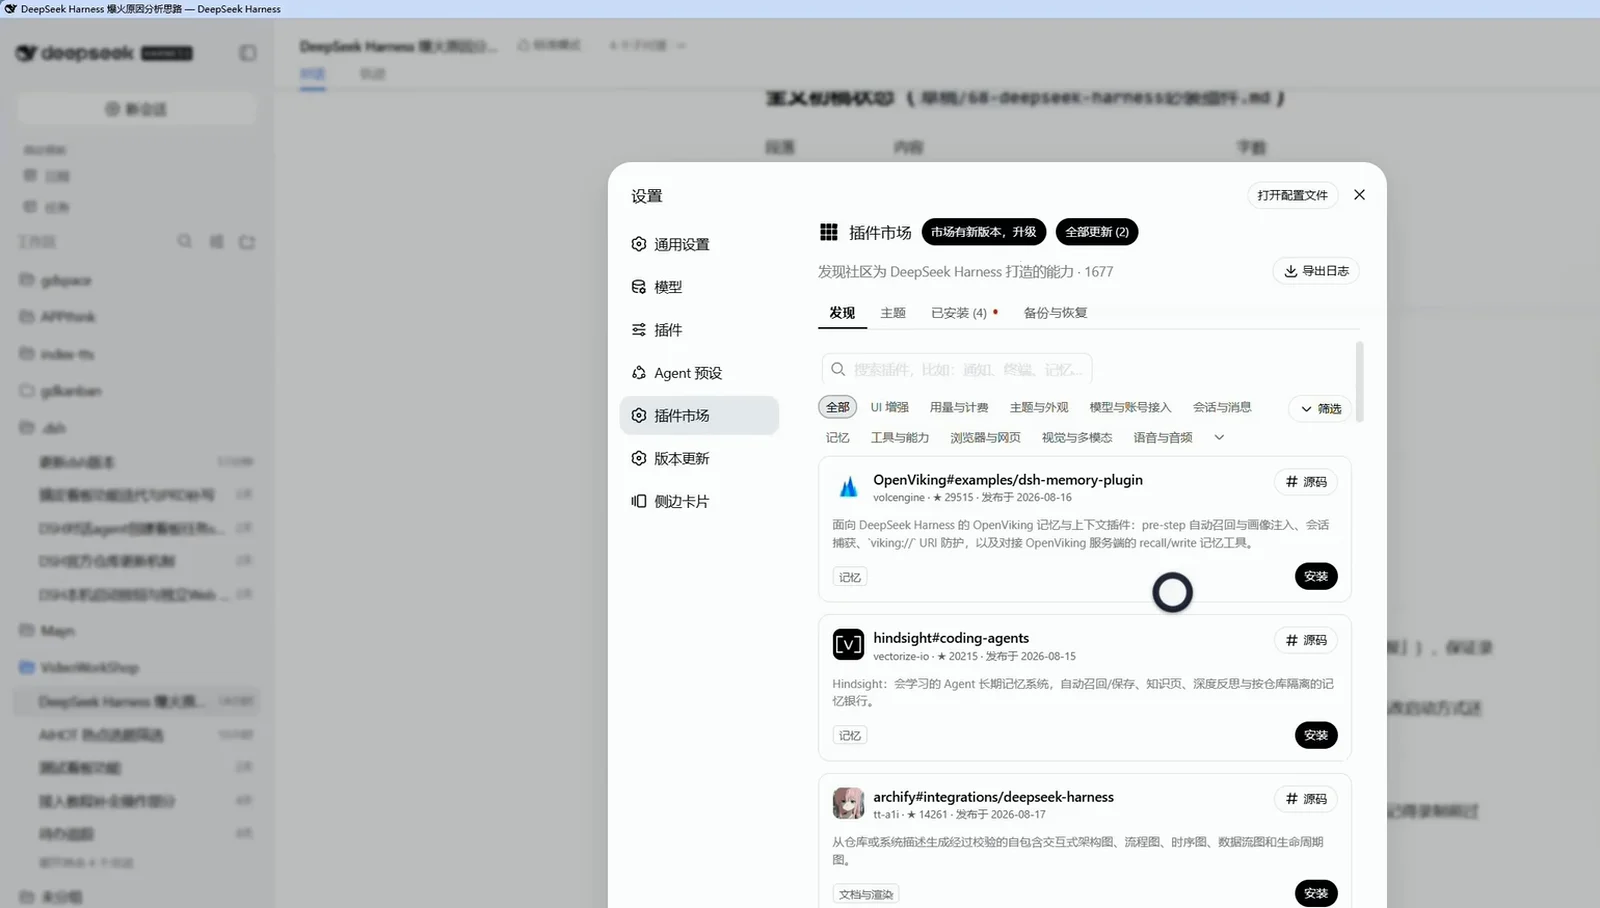
Task: Select the 语音与音频 category chip
Action: click(x=1163, y=438)
